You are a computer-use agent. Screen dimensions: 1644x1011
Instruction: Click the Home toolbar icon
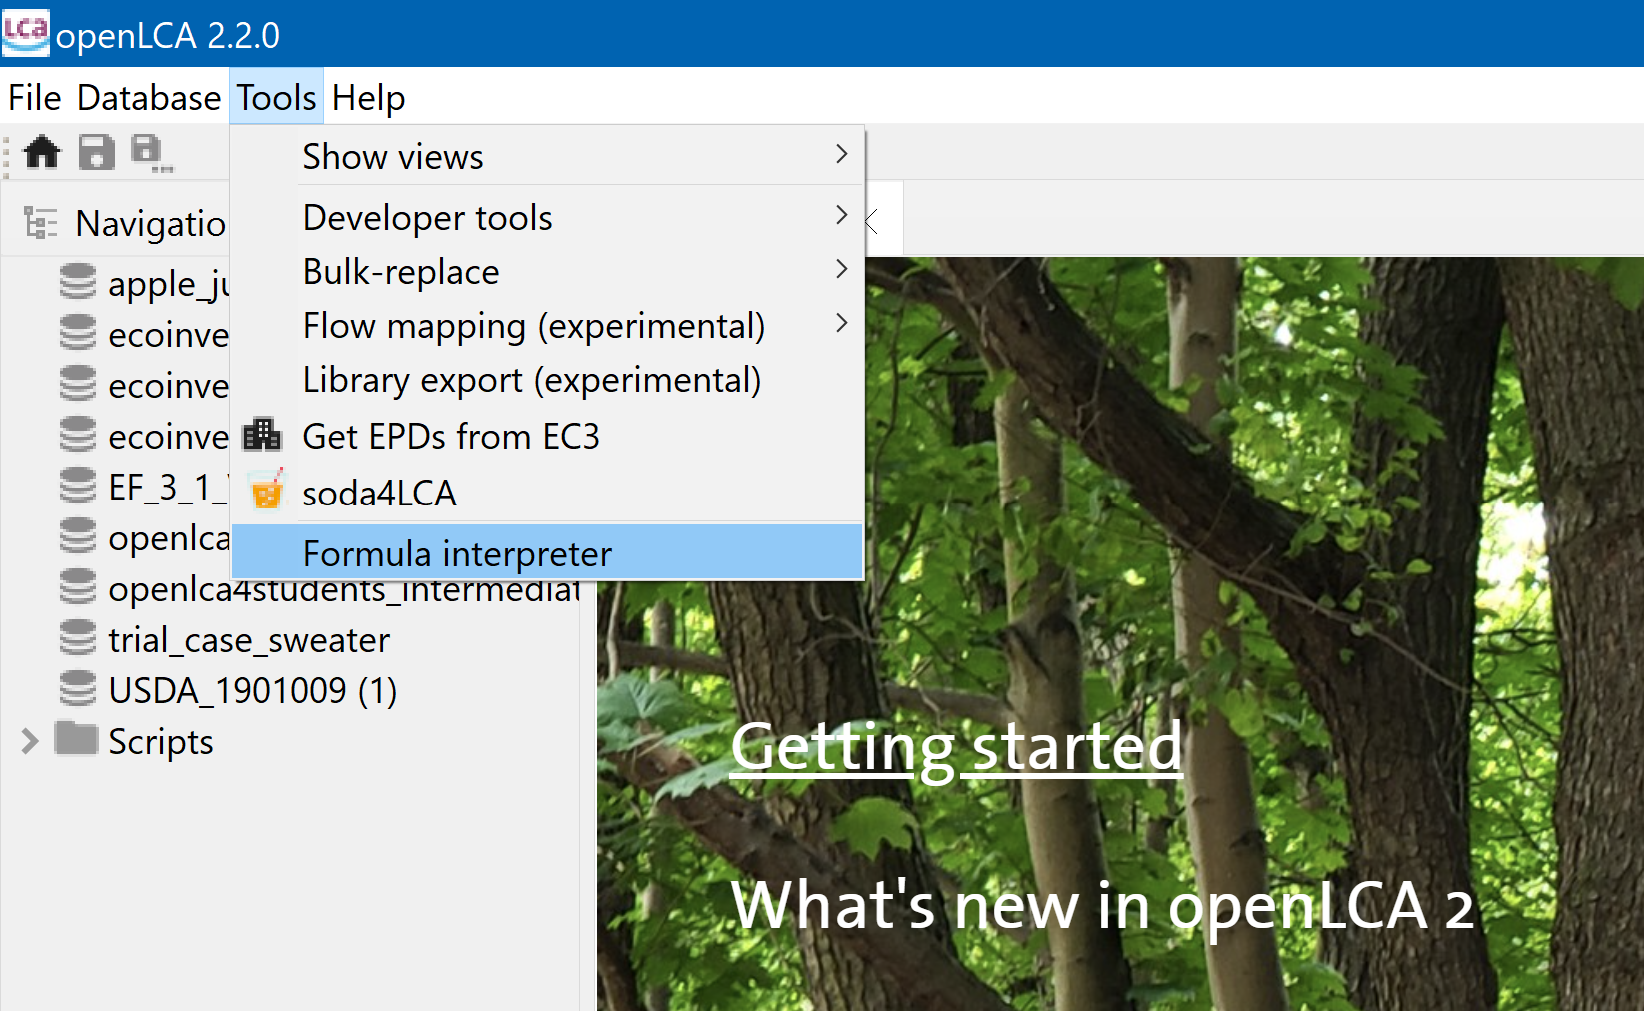pos(42,152)
